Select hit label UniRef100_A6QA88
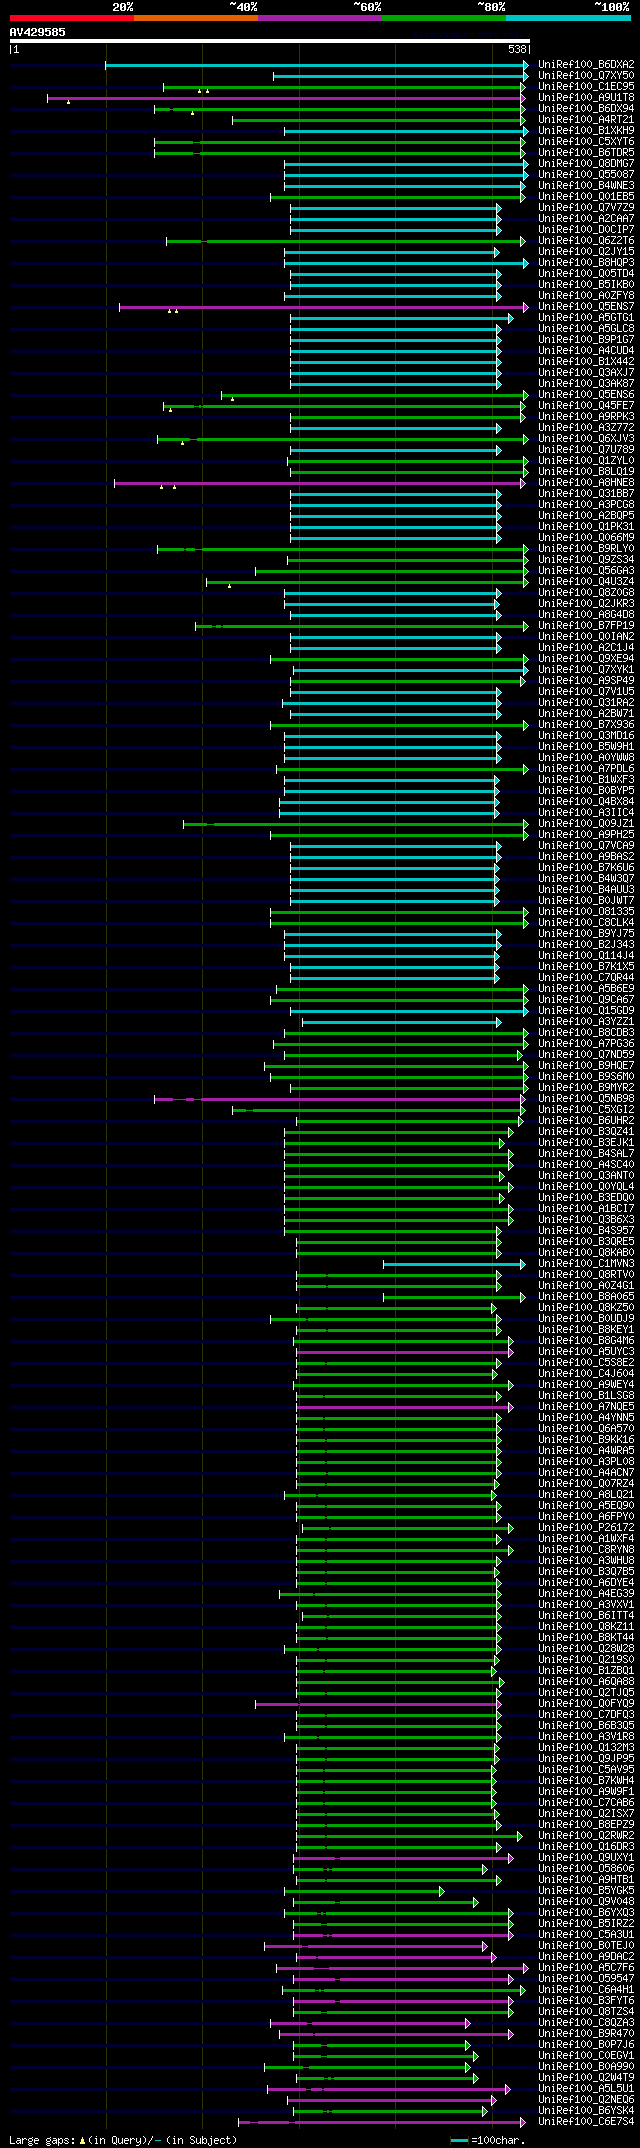Viewport: 640px width, 2148px height. 586,1682
